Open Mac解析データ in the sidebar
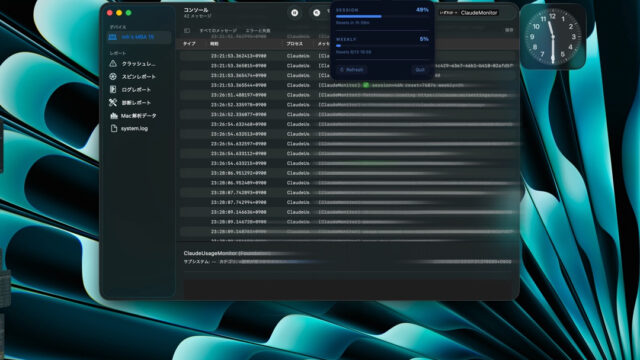The width and height of the screenshot is (640, 360). (133, 116)
